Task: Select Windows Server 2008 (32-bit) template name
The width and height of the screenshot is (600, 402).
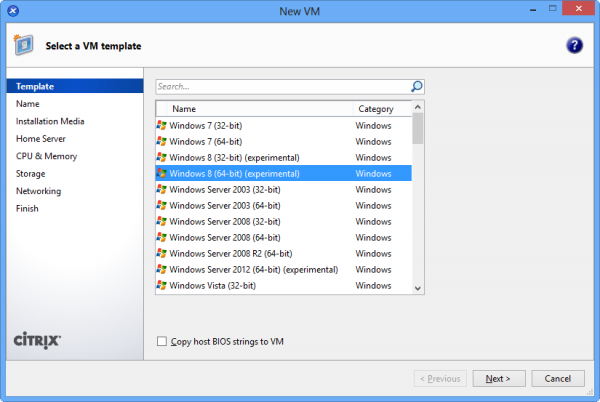Action: point(225,222)
